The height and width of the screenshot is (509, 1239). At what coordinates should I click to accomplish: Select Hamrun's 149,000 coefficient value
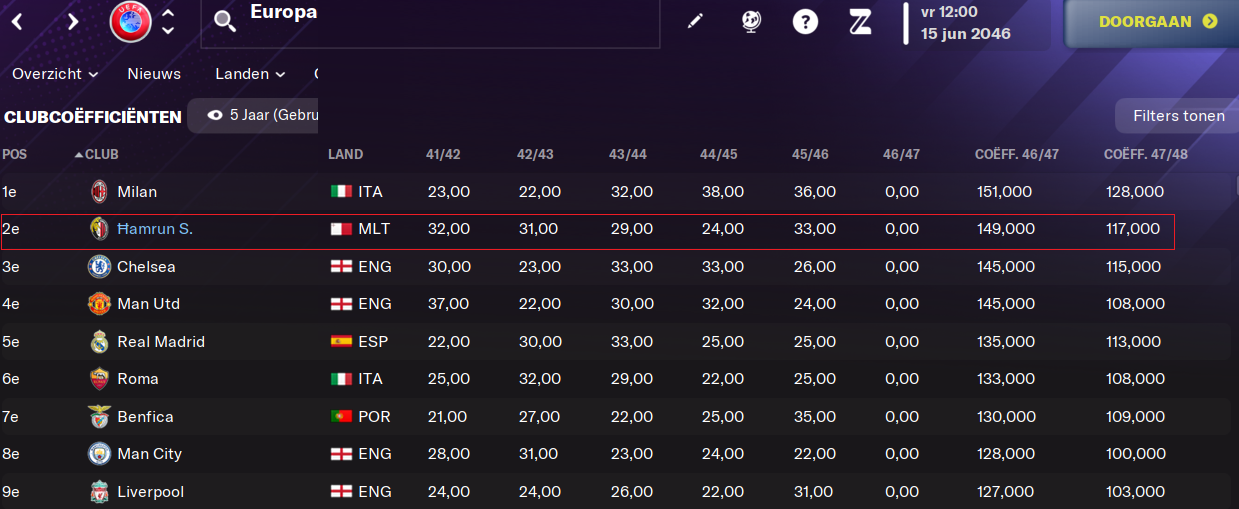pos(1005,229)
